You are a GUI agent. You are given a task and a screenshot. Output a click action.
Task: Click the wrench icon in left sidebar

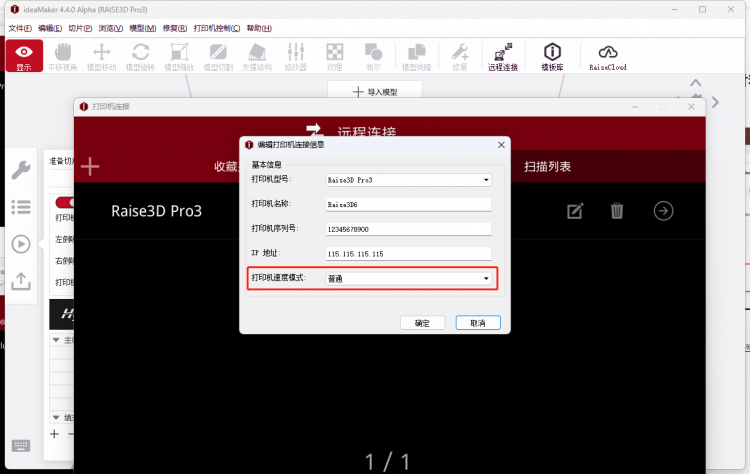coord(21,170)
